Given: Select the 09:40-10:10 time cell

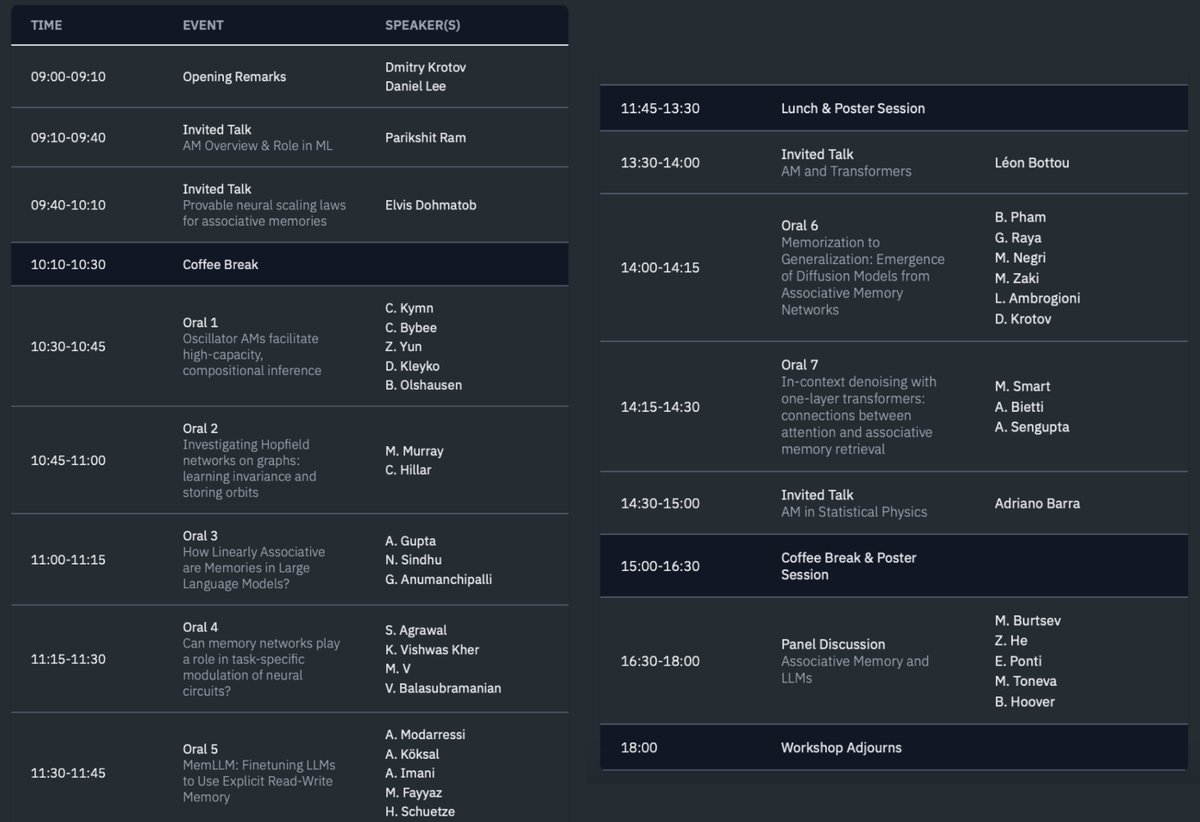Looking at the screenshot, I should [x=68, y=205].
